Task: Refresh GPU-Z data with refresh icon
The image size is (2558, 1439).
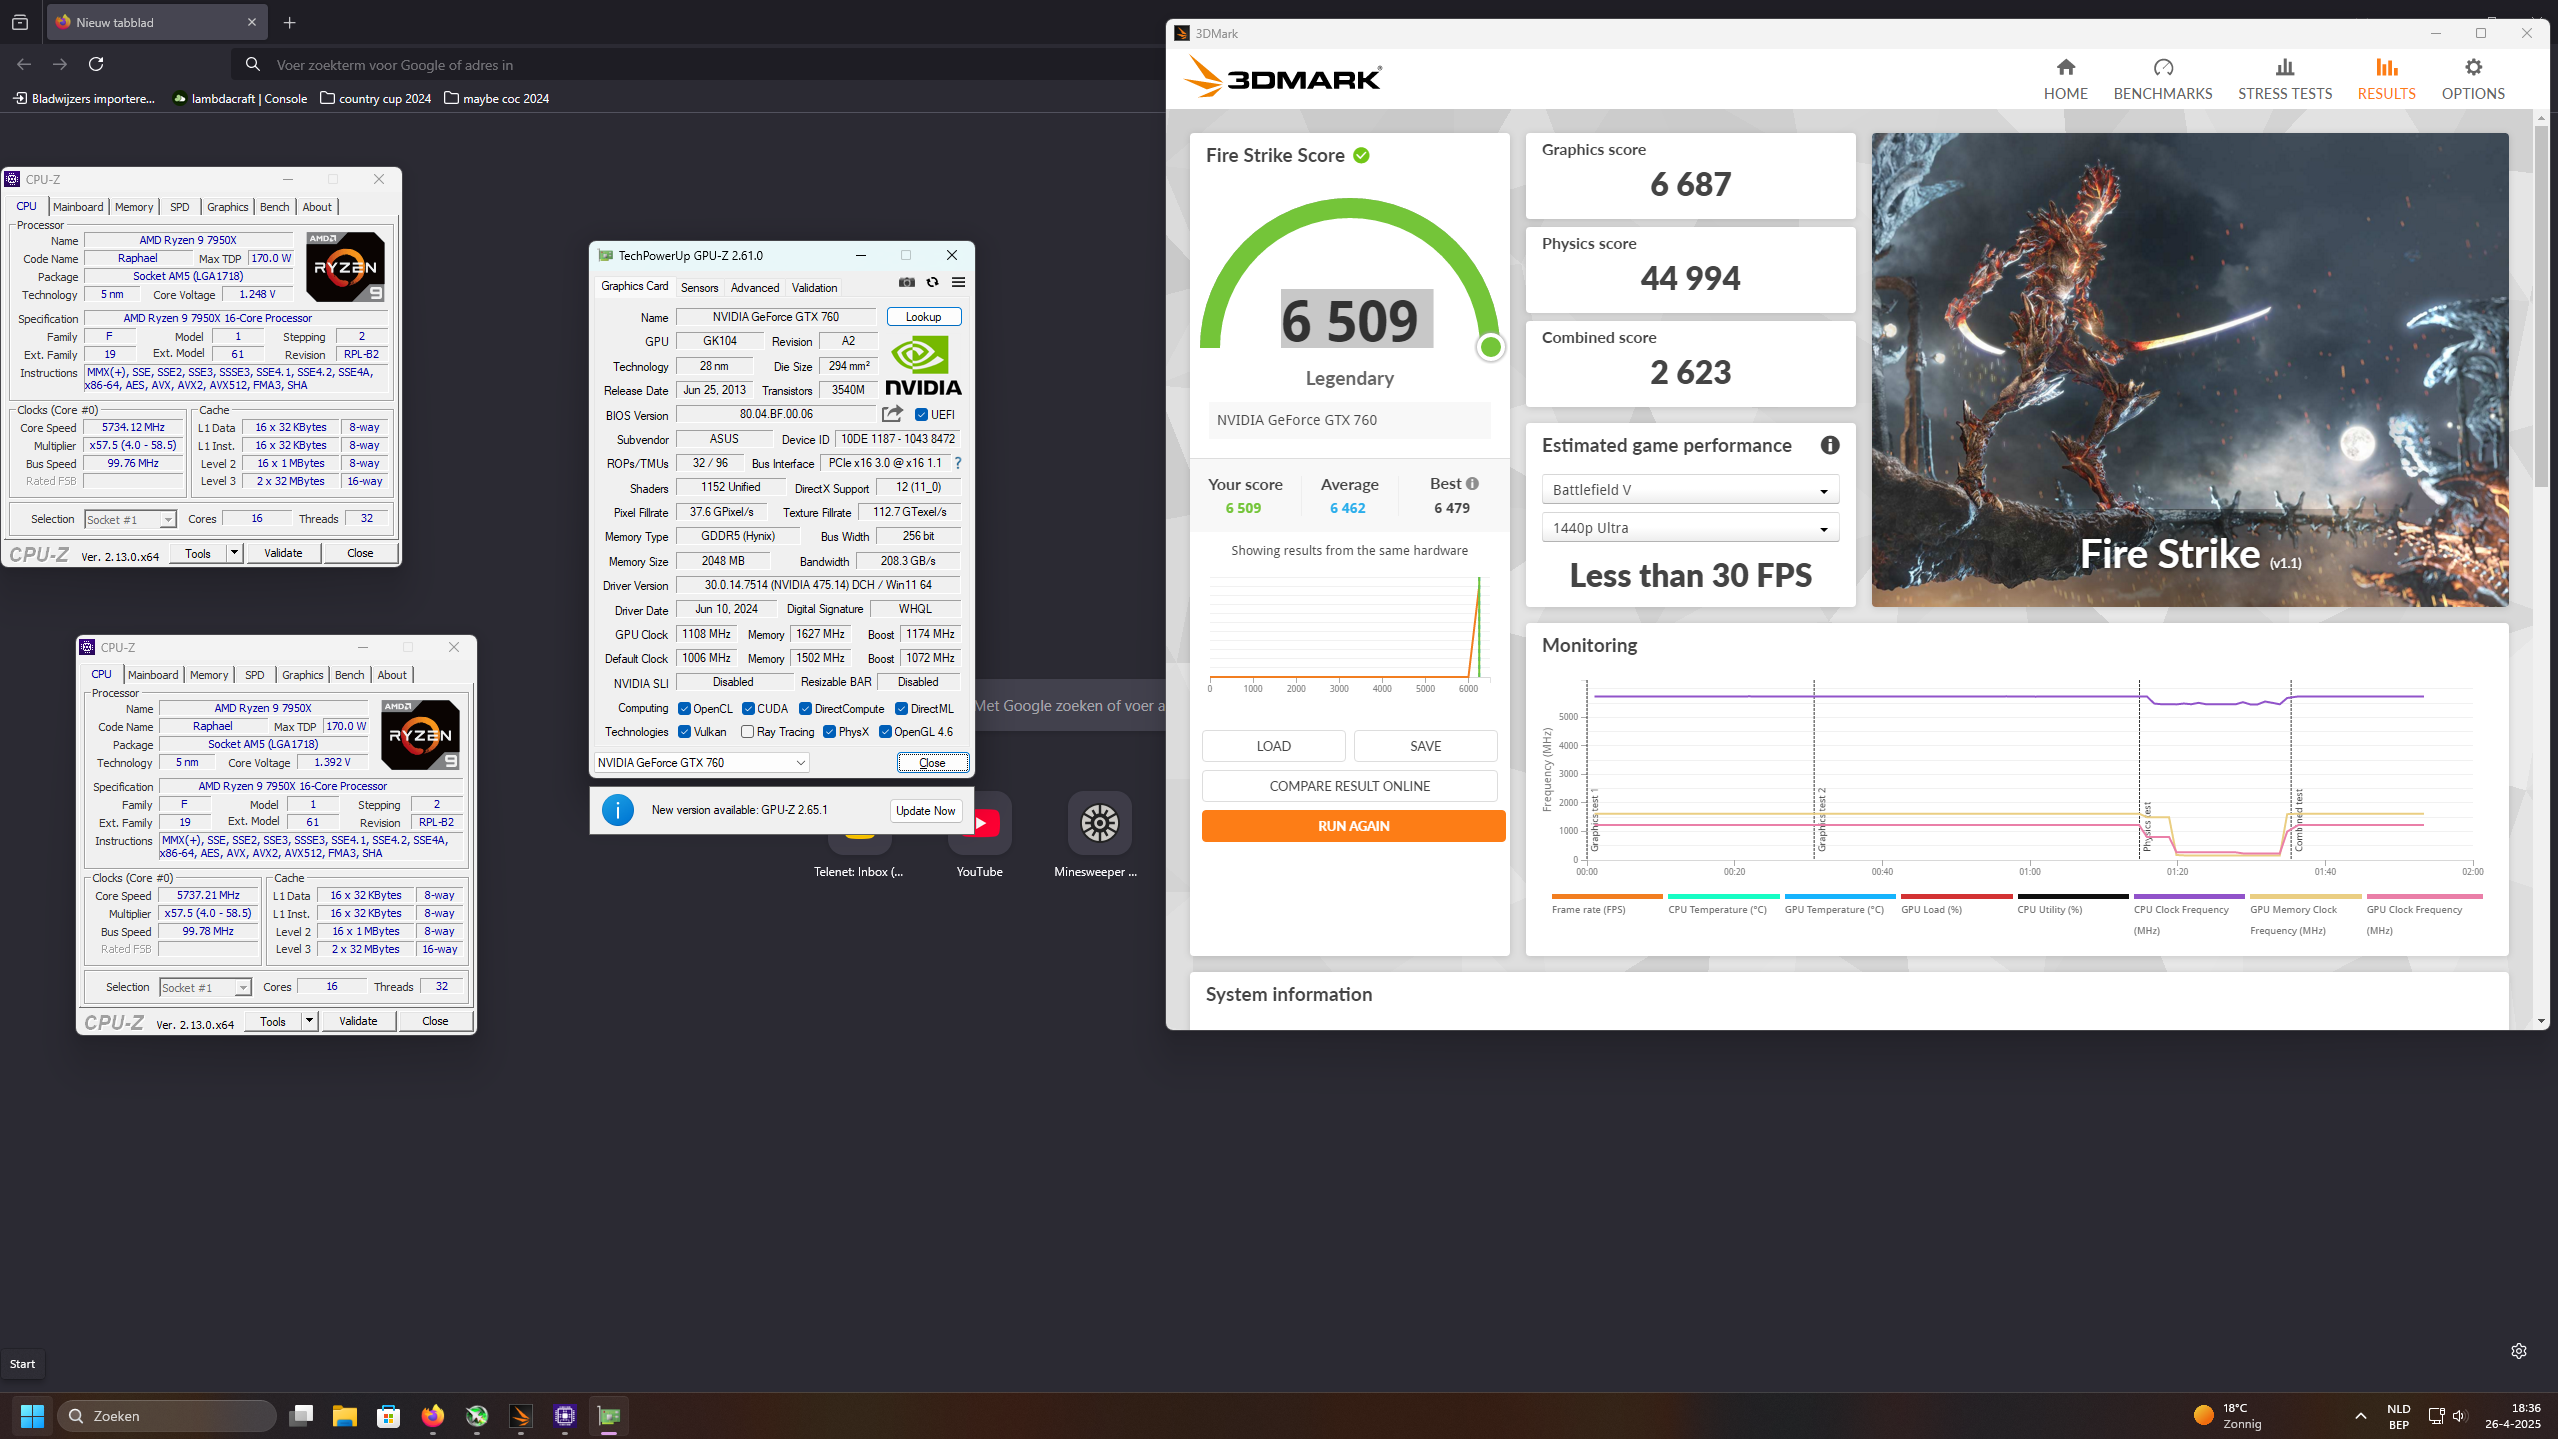Action: (x=932, y=282)
